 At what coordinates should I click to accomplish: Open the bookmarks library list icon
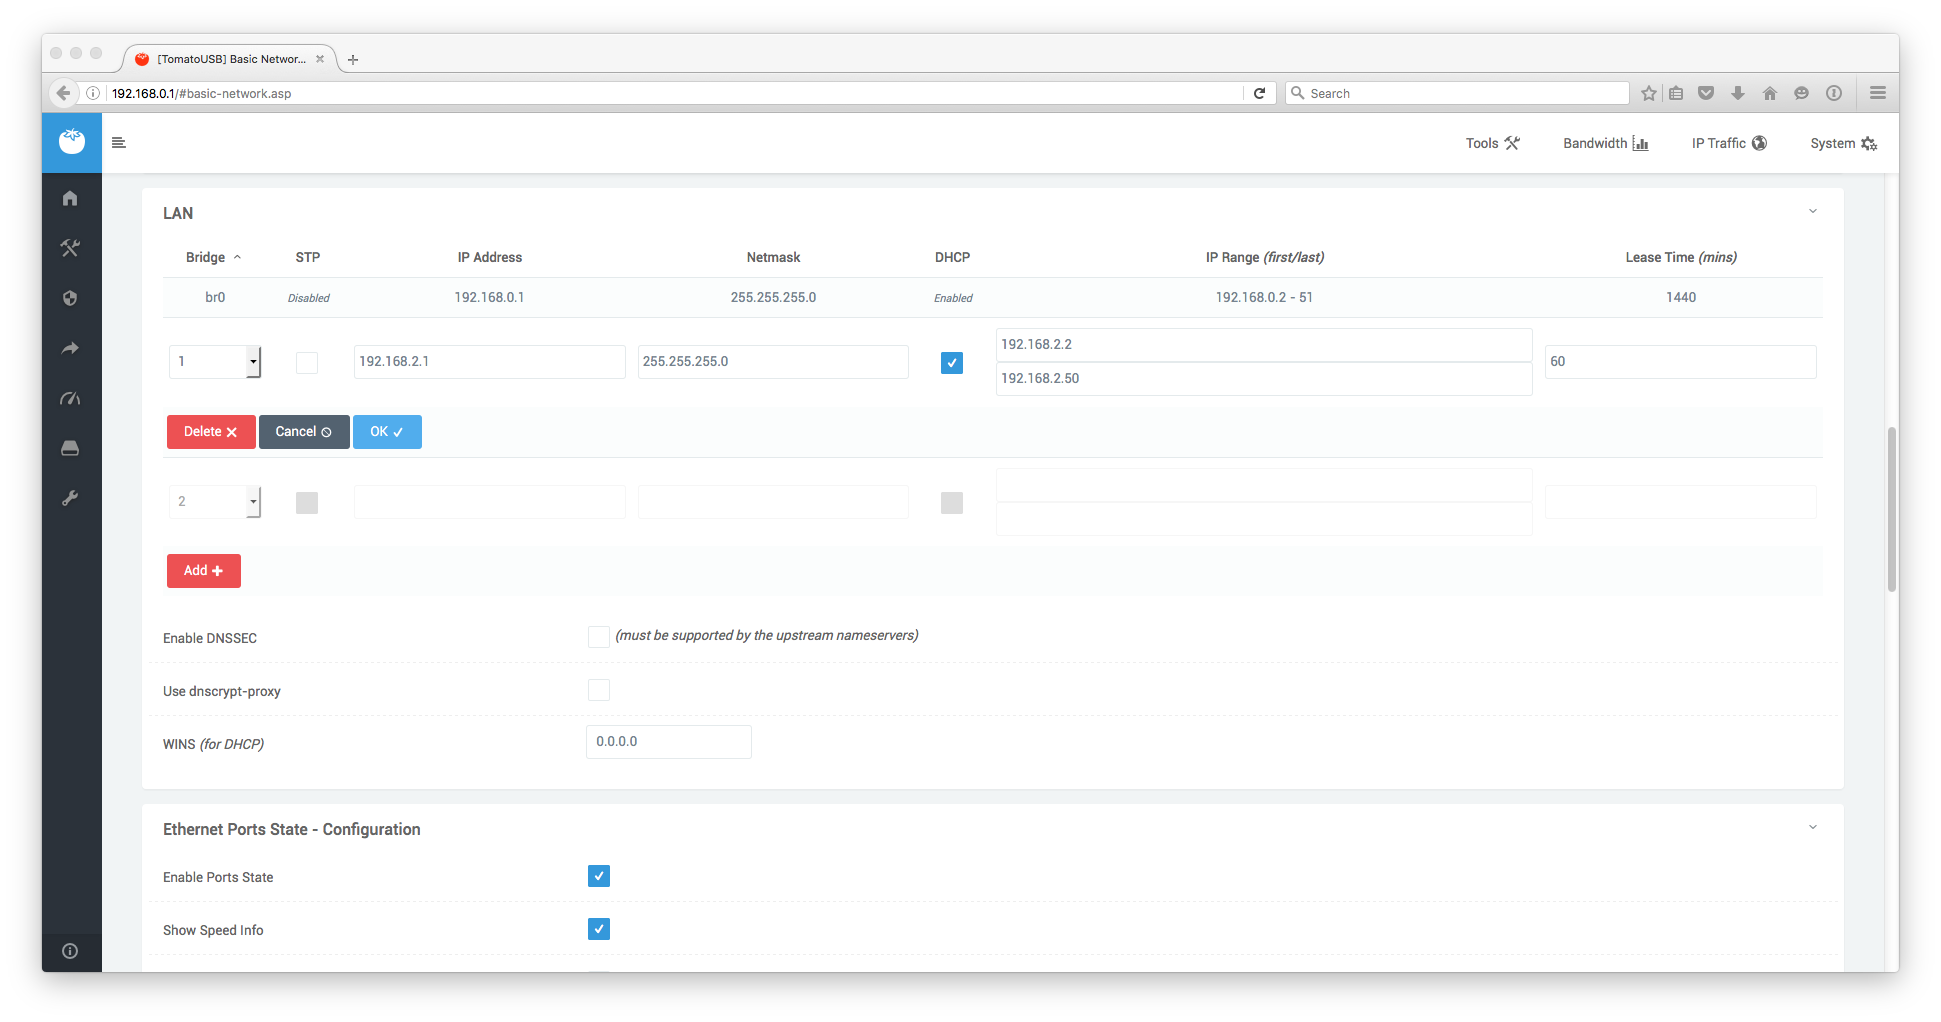point(1676,93)
